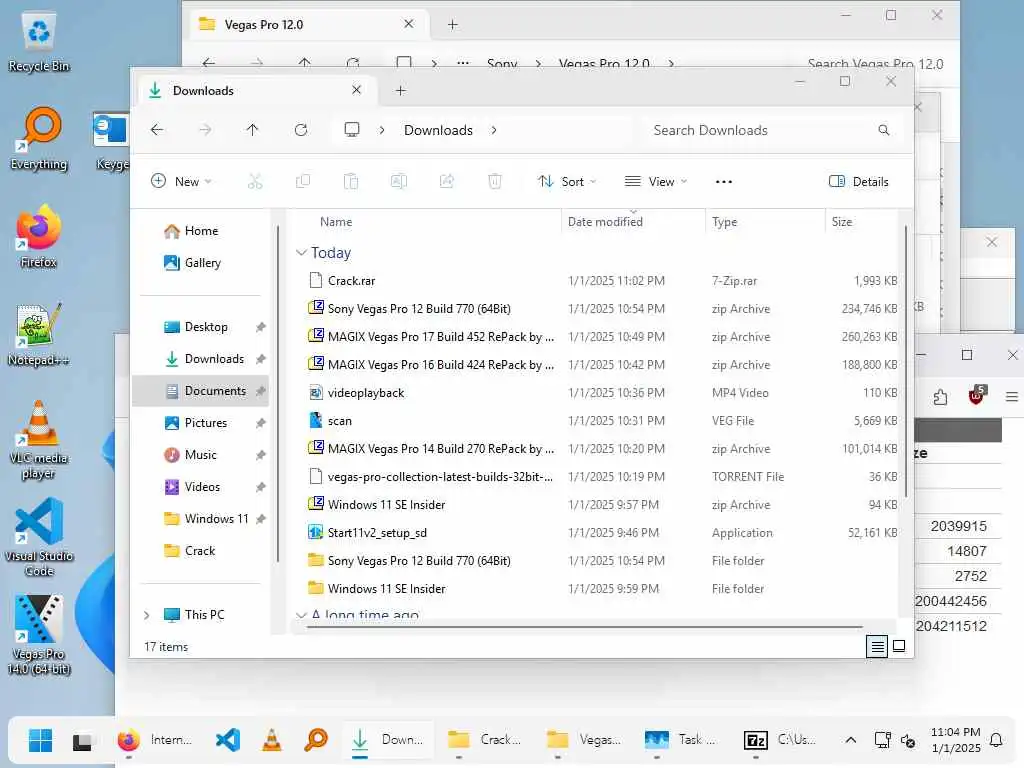1024x768 pixels.
Task: Select Vegas Pro 14.0 desktop shortcut
Action: (x=39, y=635)
